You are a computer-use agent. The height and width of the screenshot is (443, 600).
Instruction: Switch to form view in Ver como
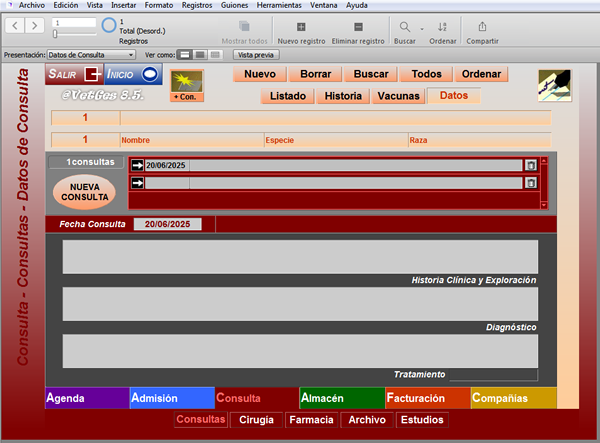click(x=184, y=55)
